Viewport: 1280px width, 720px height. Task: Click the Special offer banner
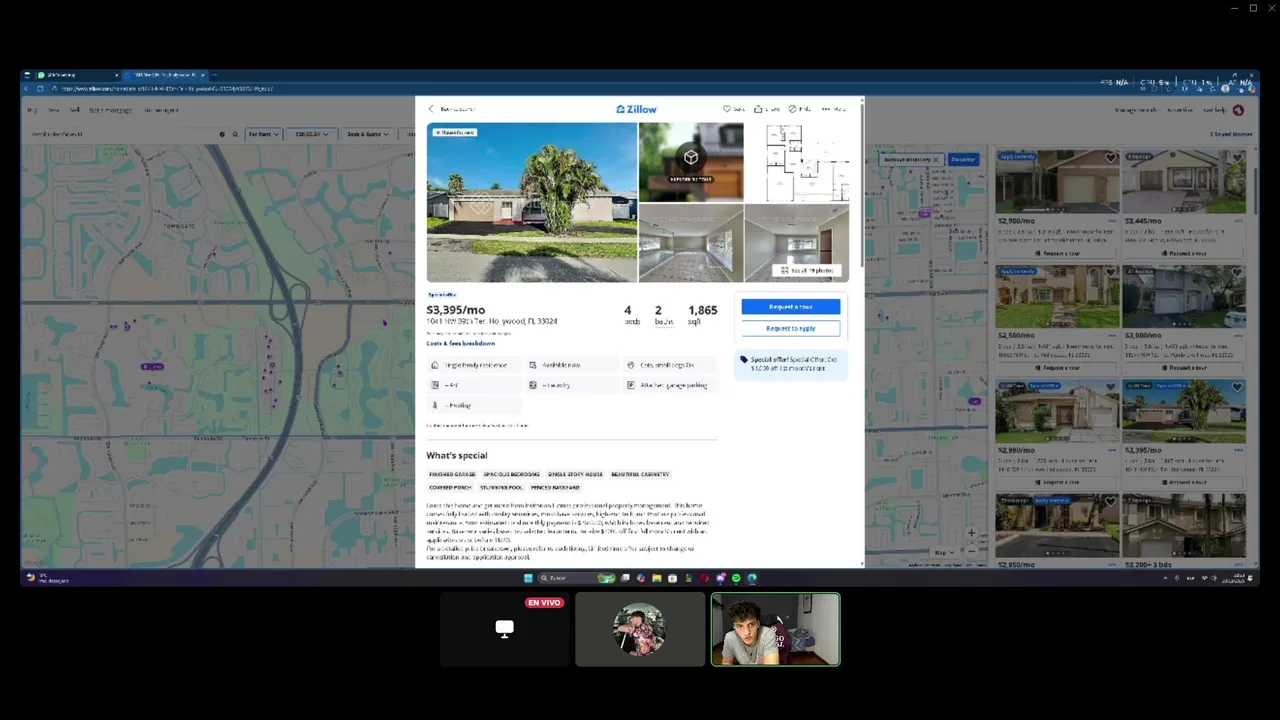click(x=791, y=365)
